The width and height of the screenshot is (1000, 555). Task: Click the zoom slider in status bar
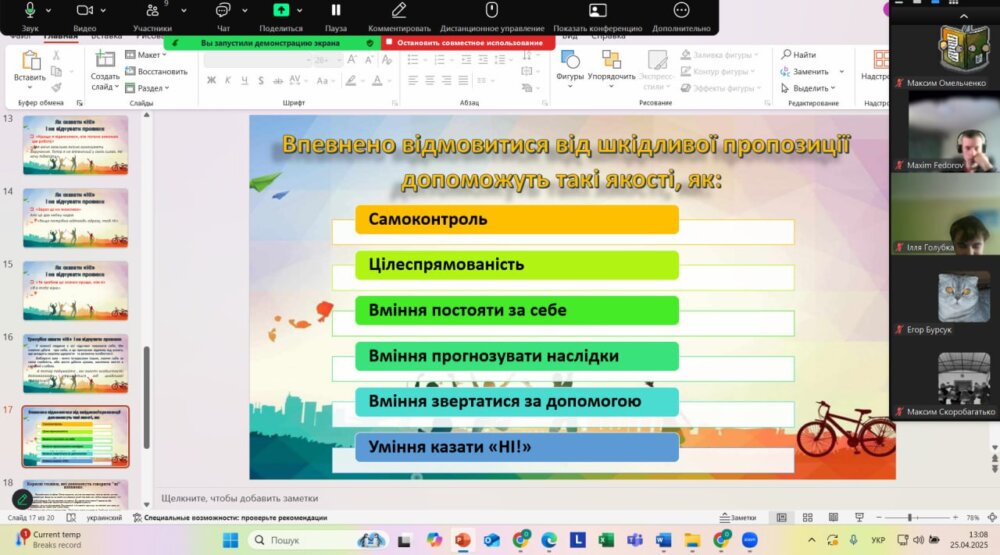point(916,518)
